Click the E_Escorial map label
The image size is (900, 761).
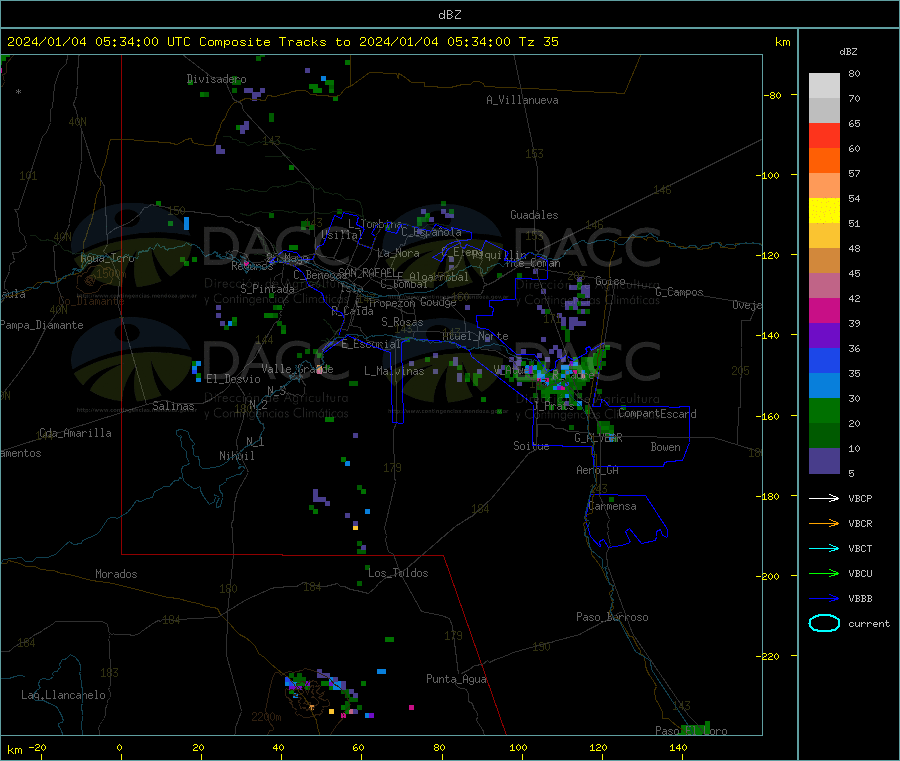coord(371,344)
